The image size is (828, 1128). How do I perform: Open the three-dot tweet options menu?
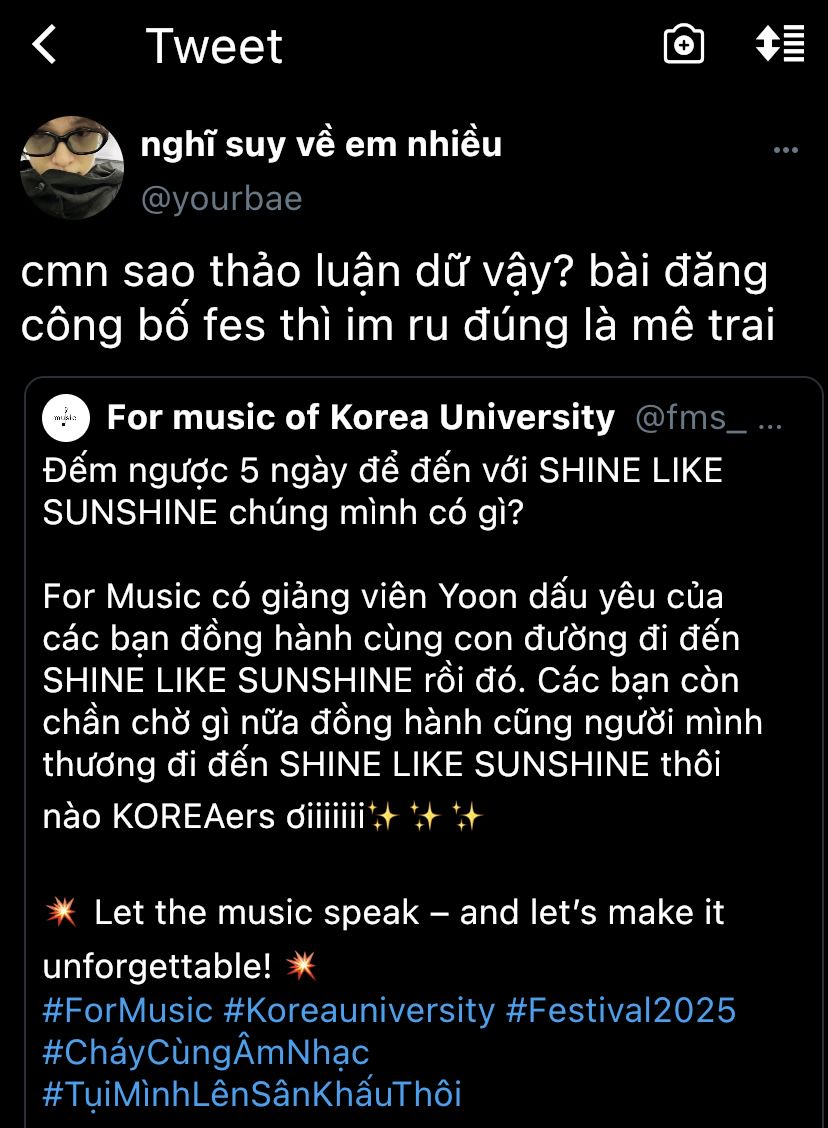(786, 151)
